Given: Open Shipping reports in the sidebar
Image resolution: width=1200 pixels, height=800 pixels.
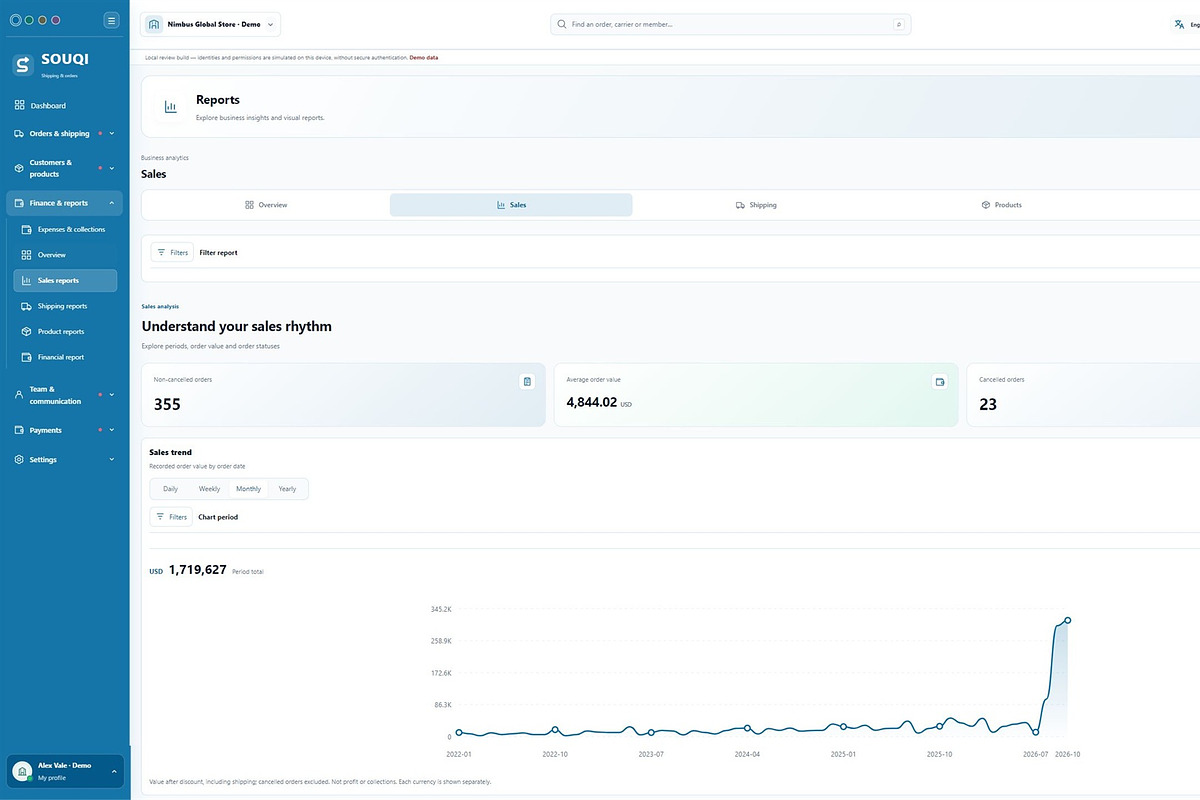Looking at the screenshot, I should click(65, 306).
